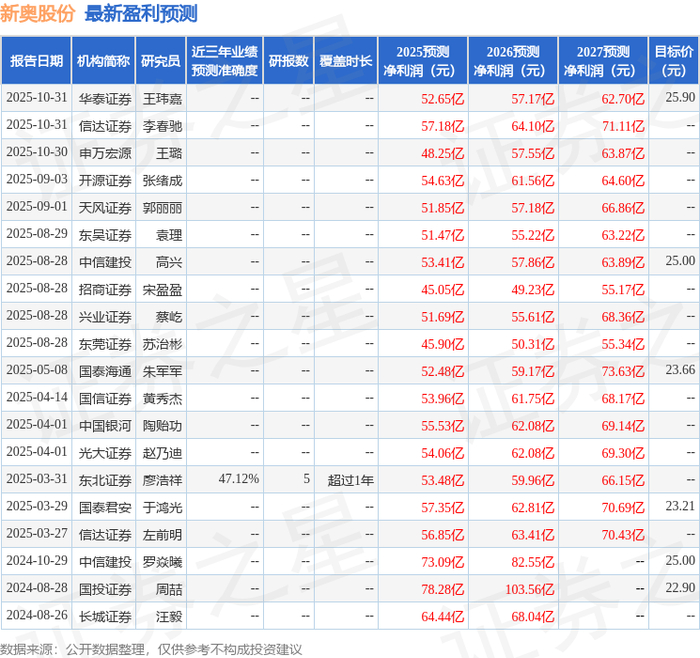The height and width of the screenshot is (658, 700).
Task: Click researcher name 黄秀杰
Action: point(162,399)
